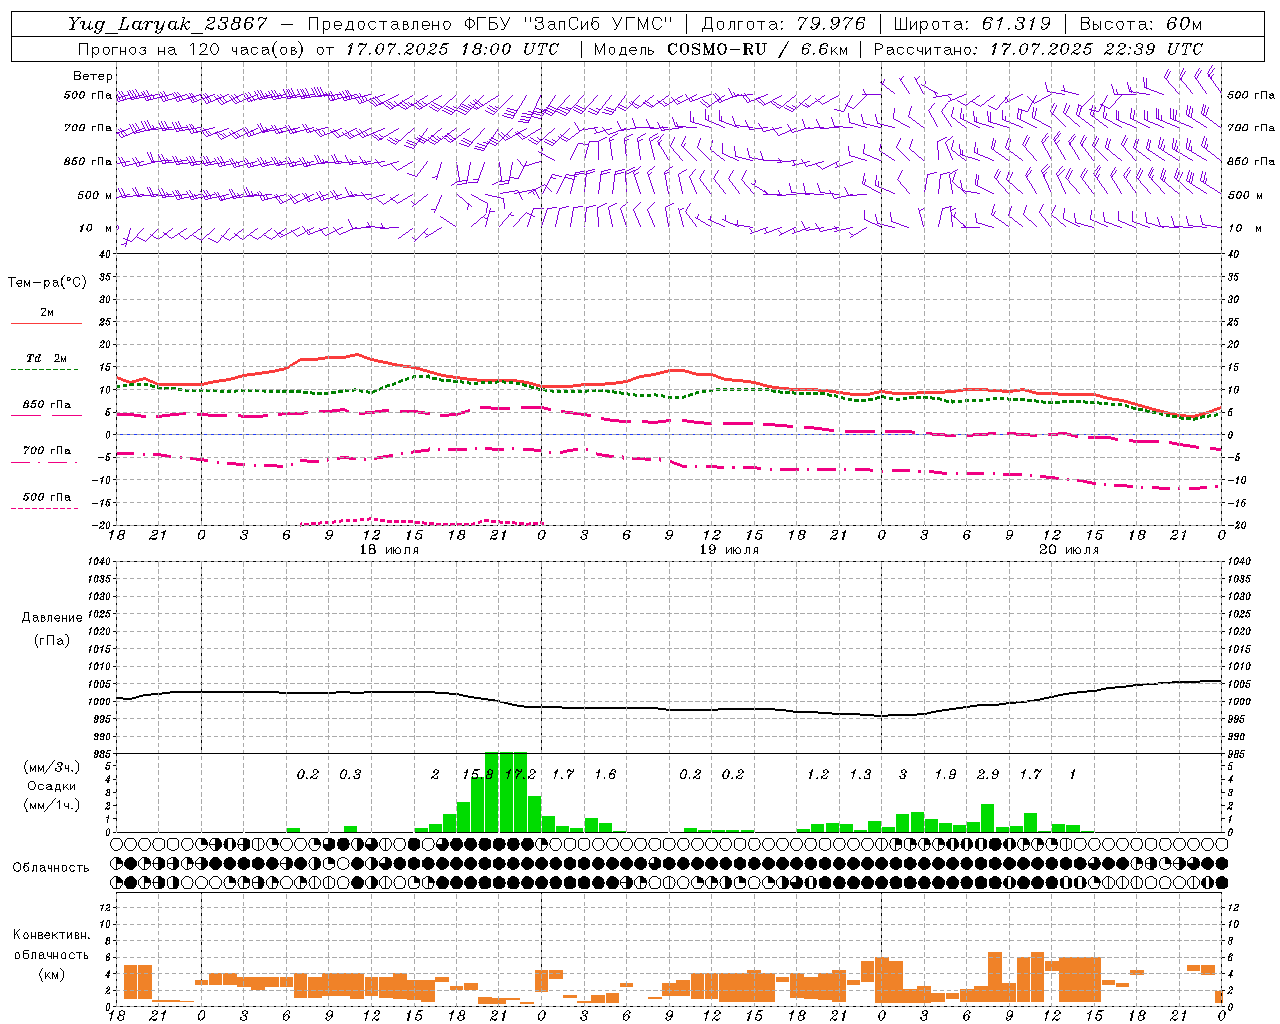Click the 1.6 precipitation value
The image size is (1280, 1024).
click(605, 775)
